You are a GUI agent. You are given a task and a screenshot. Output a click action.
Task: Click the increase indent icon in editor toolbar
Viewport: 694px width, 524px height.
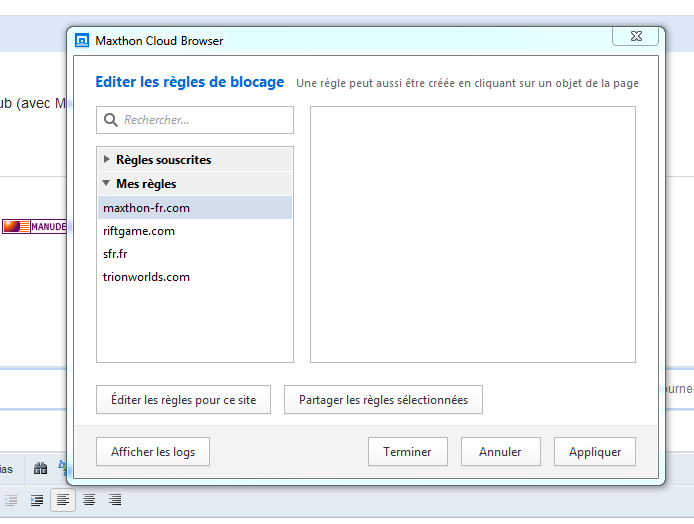point(37,500)
